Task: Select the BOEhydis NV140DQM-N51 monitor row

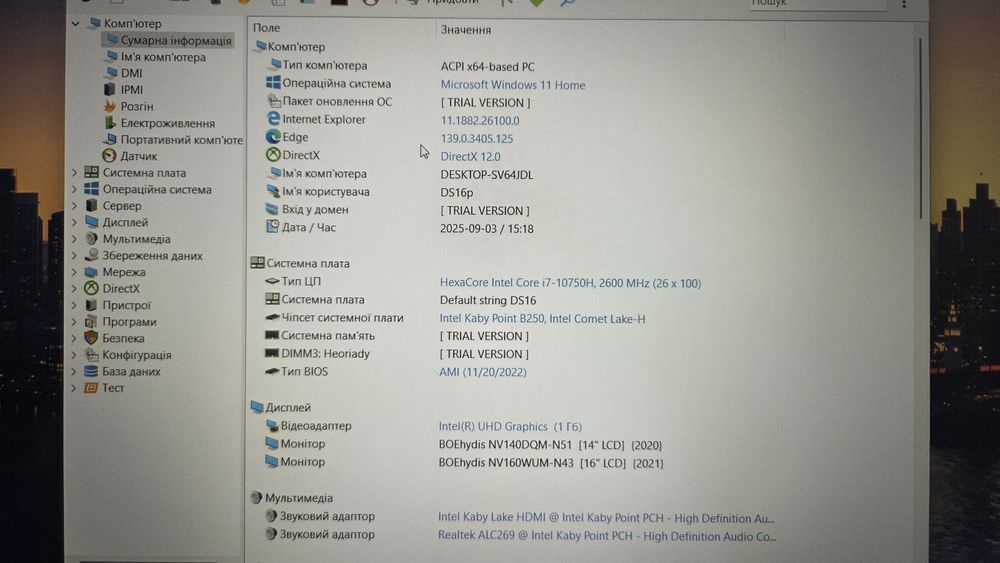Action: coord(550,445)
